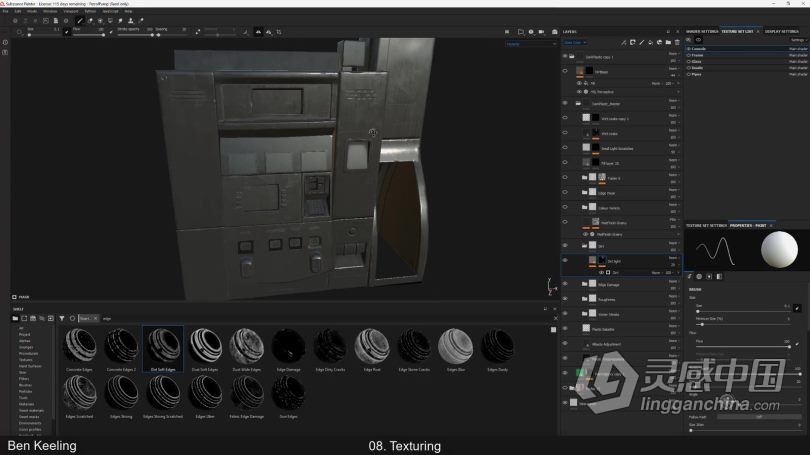Screen dimensions: 810x455
Task: Select the Projection tool
Action: (100, 21)
